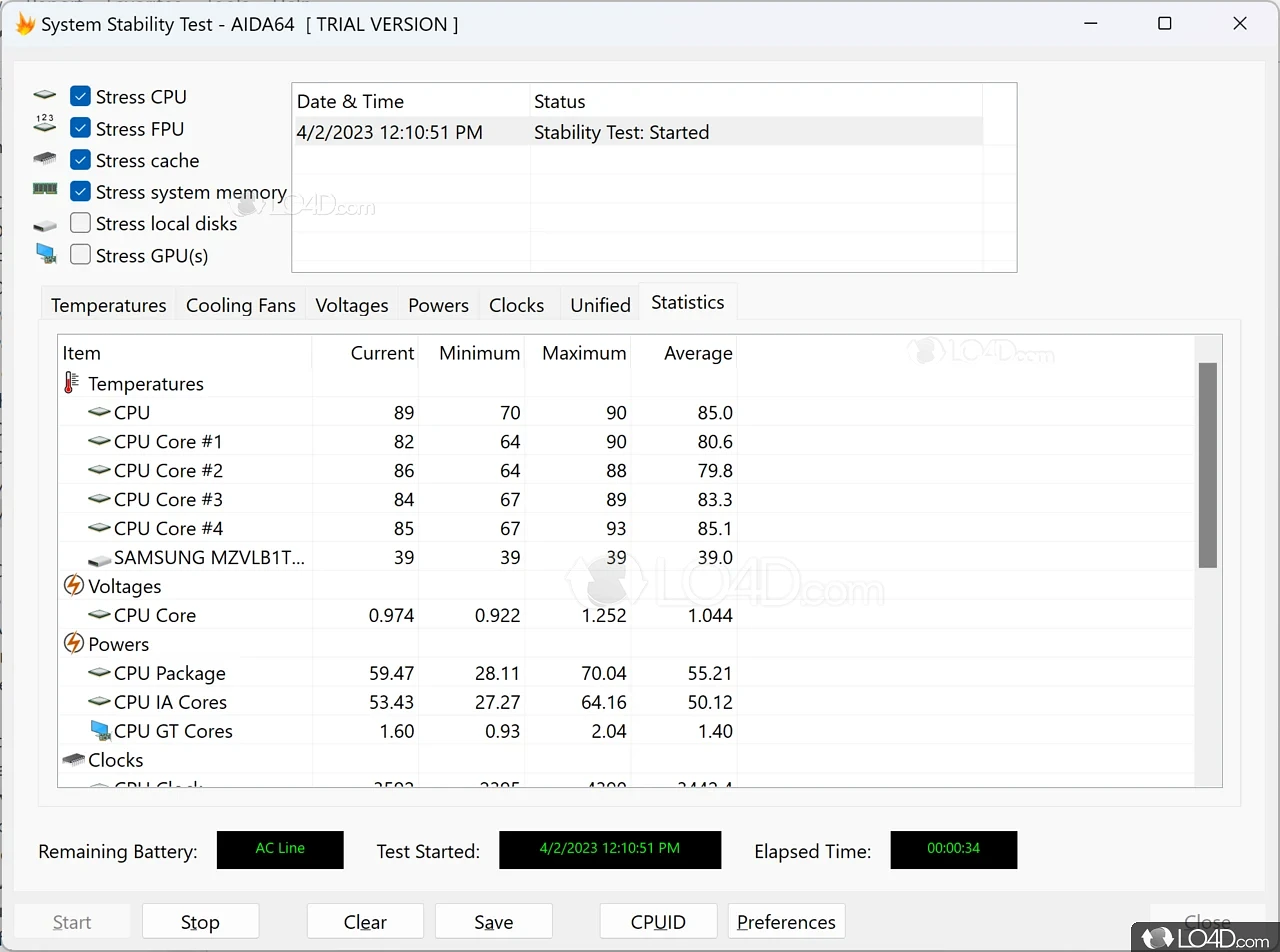This screenshot has width=1280, height=952.
Task: Click the chip icon beside Stress cache
Action: (x=45, y=158)
